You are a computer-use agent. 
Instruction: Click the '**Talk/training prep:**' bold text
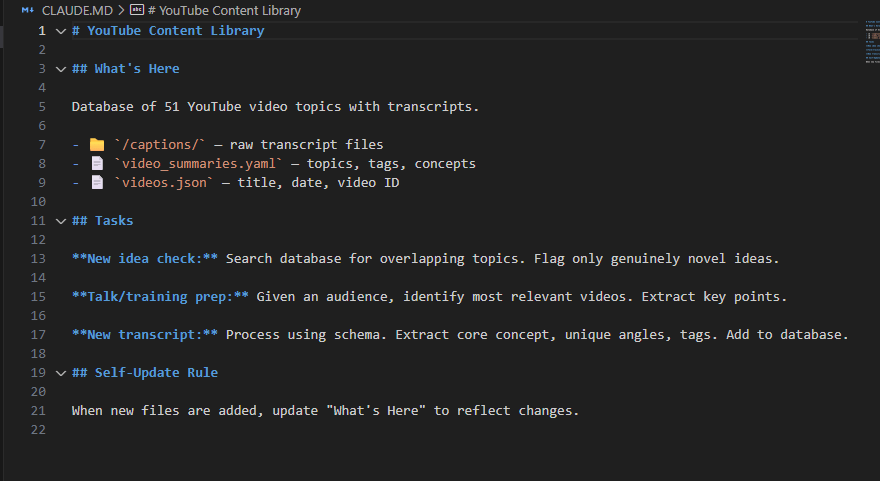coord(160,297)
